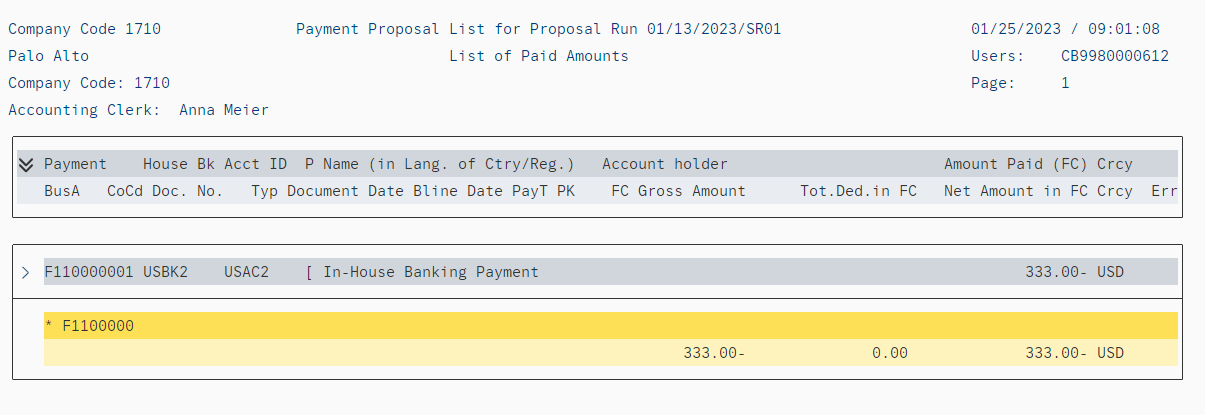Click the user ID CB9980000612
1205x415 pixels.
tap(1115, 56)
